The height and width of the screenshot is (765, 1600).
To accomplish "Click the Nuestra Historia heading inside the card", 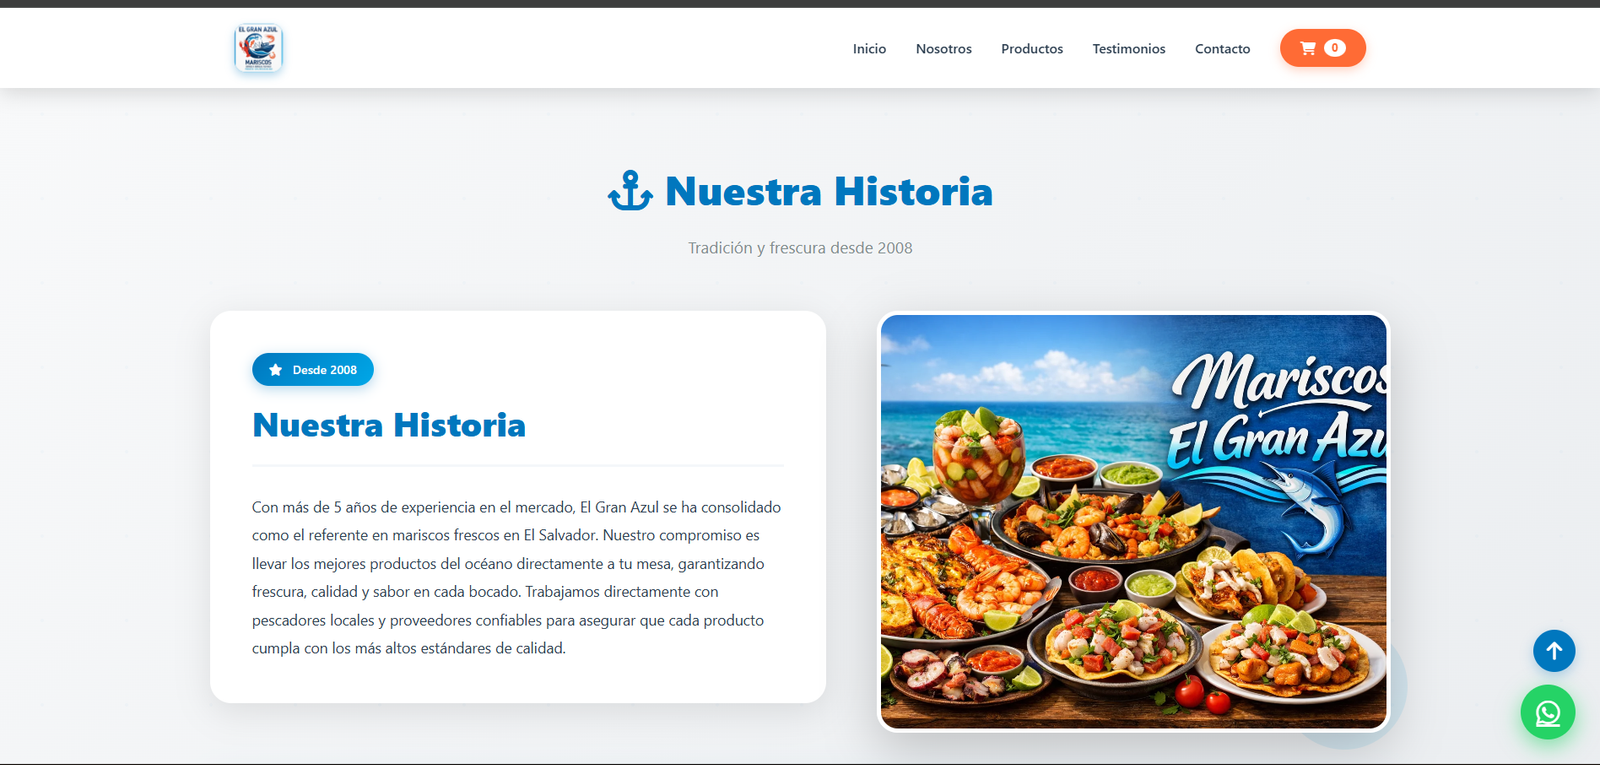I will coord(389,425).
